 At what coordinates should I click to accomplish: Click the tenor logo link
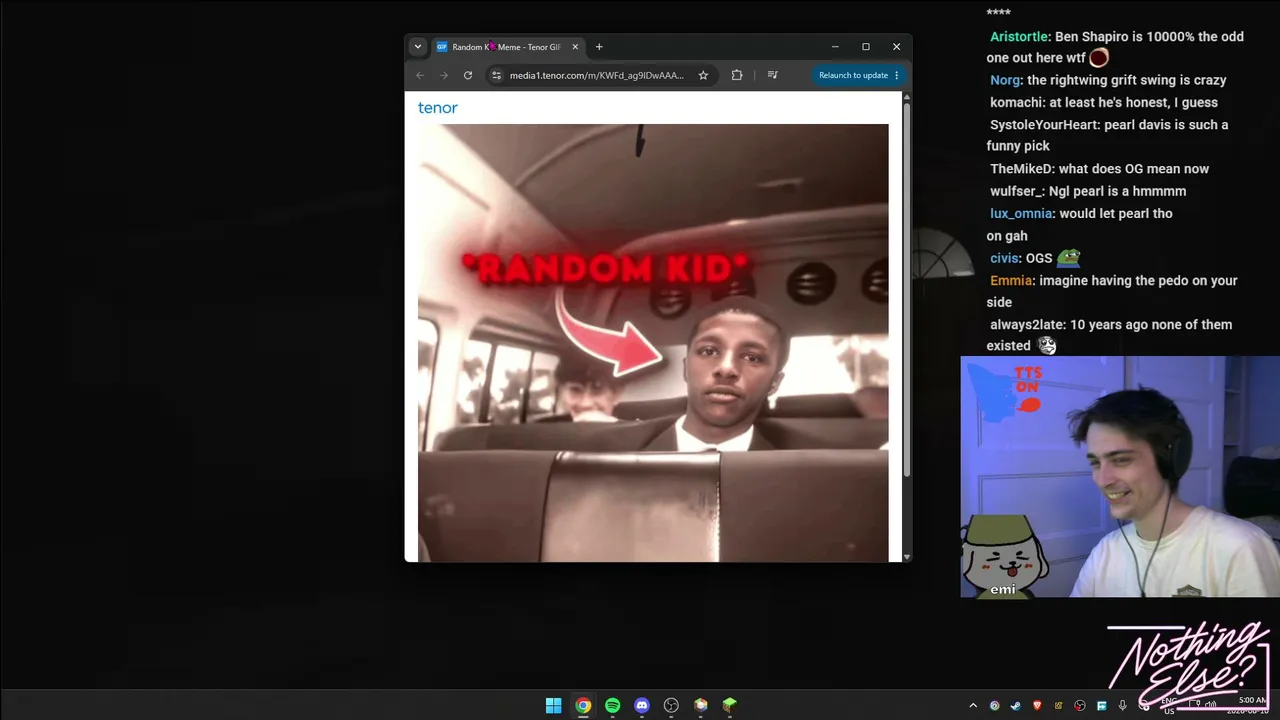tap(438, 107)
